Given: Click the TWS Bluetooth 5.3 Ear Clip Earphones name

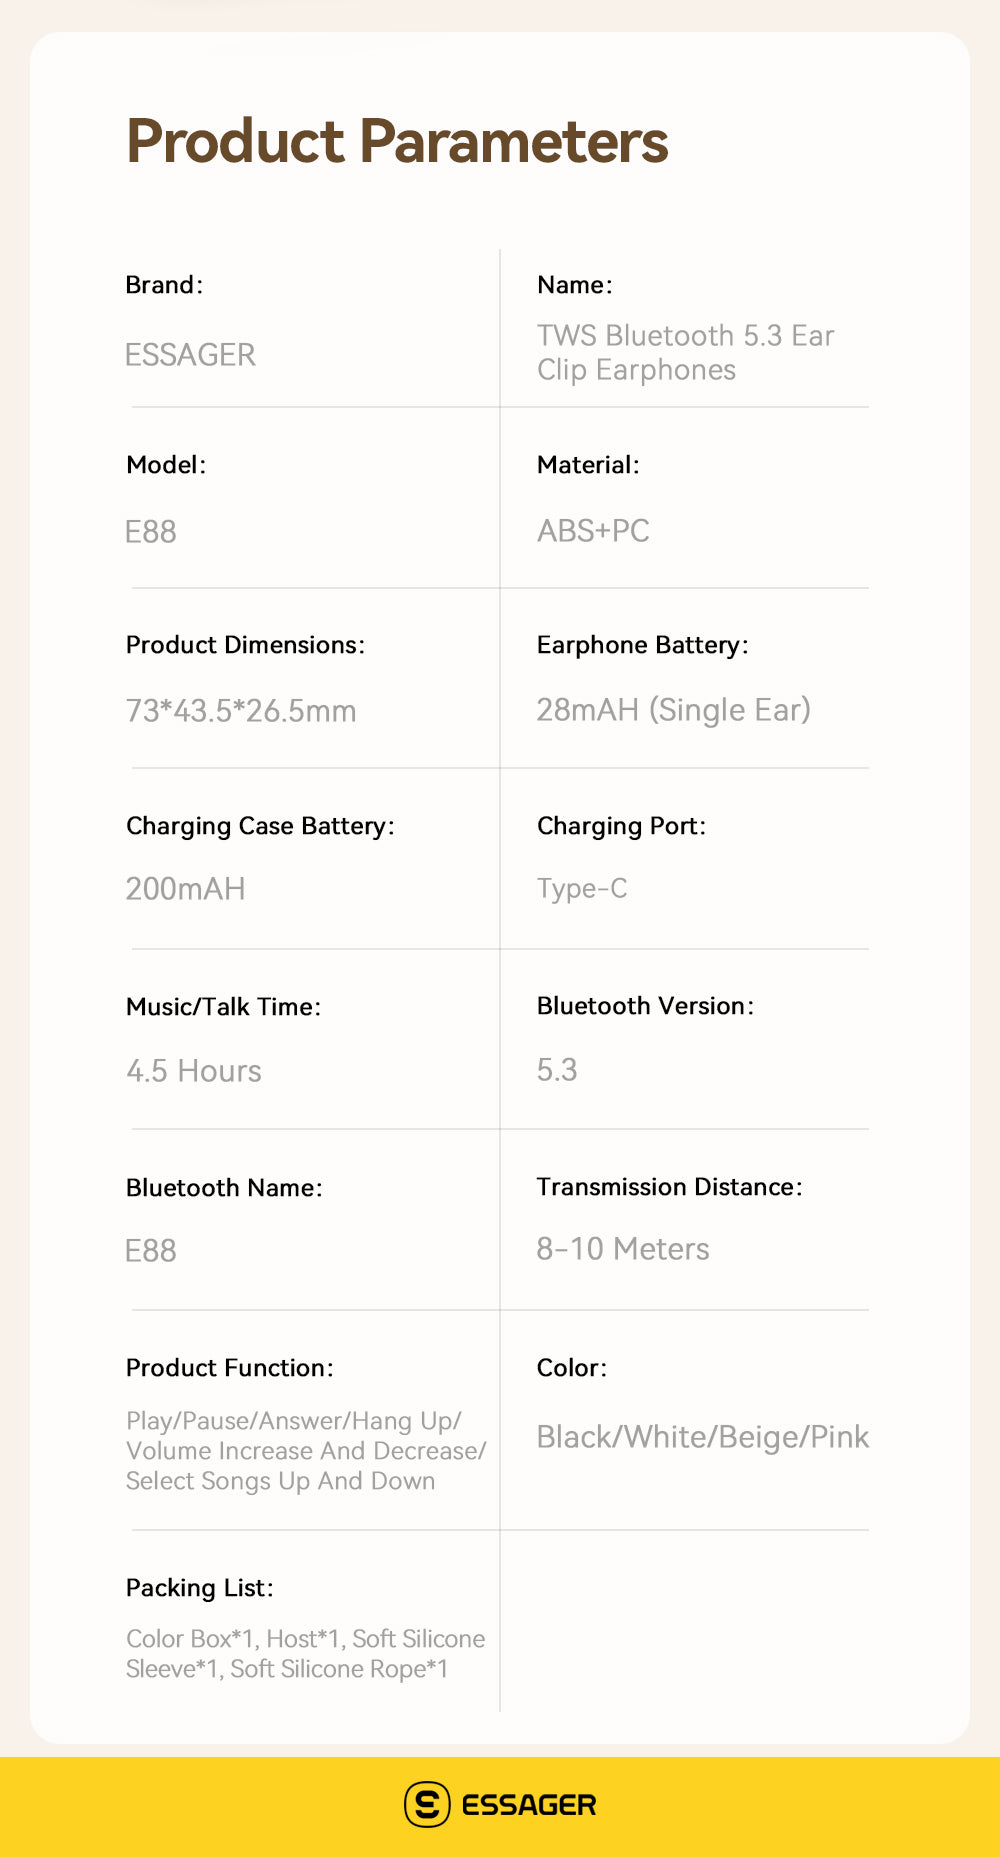Looking at the screenshot, I should (x=685, y=352).
